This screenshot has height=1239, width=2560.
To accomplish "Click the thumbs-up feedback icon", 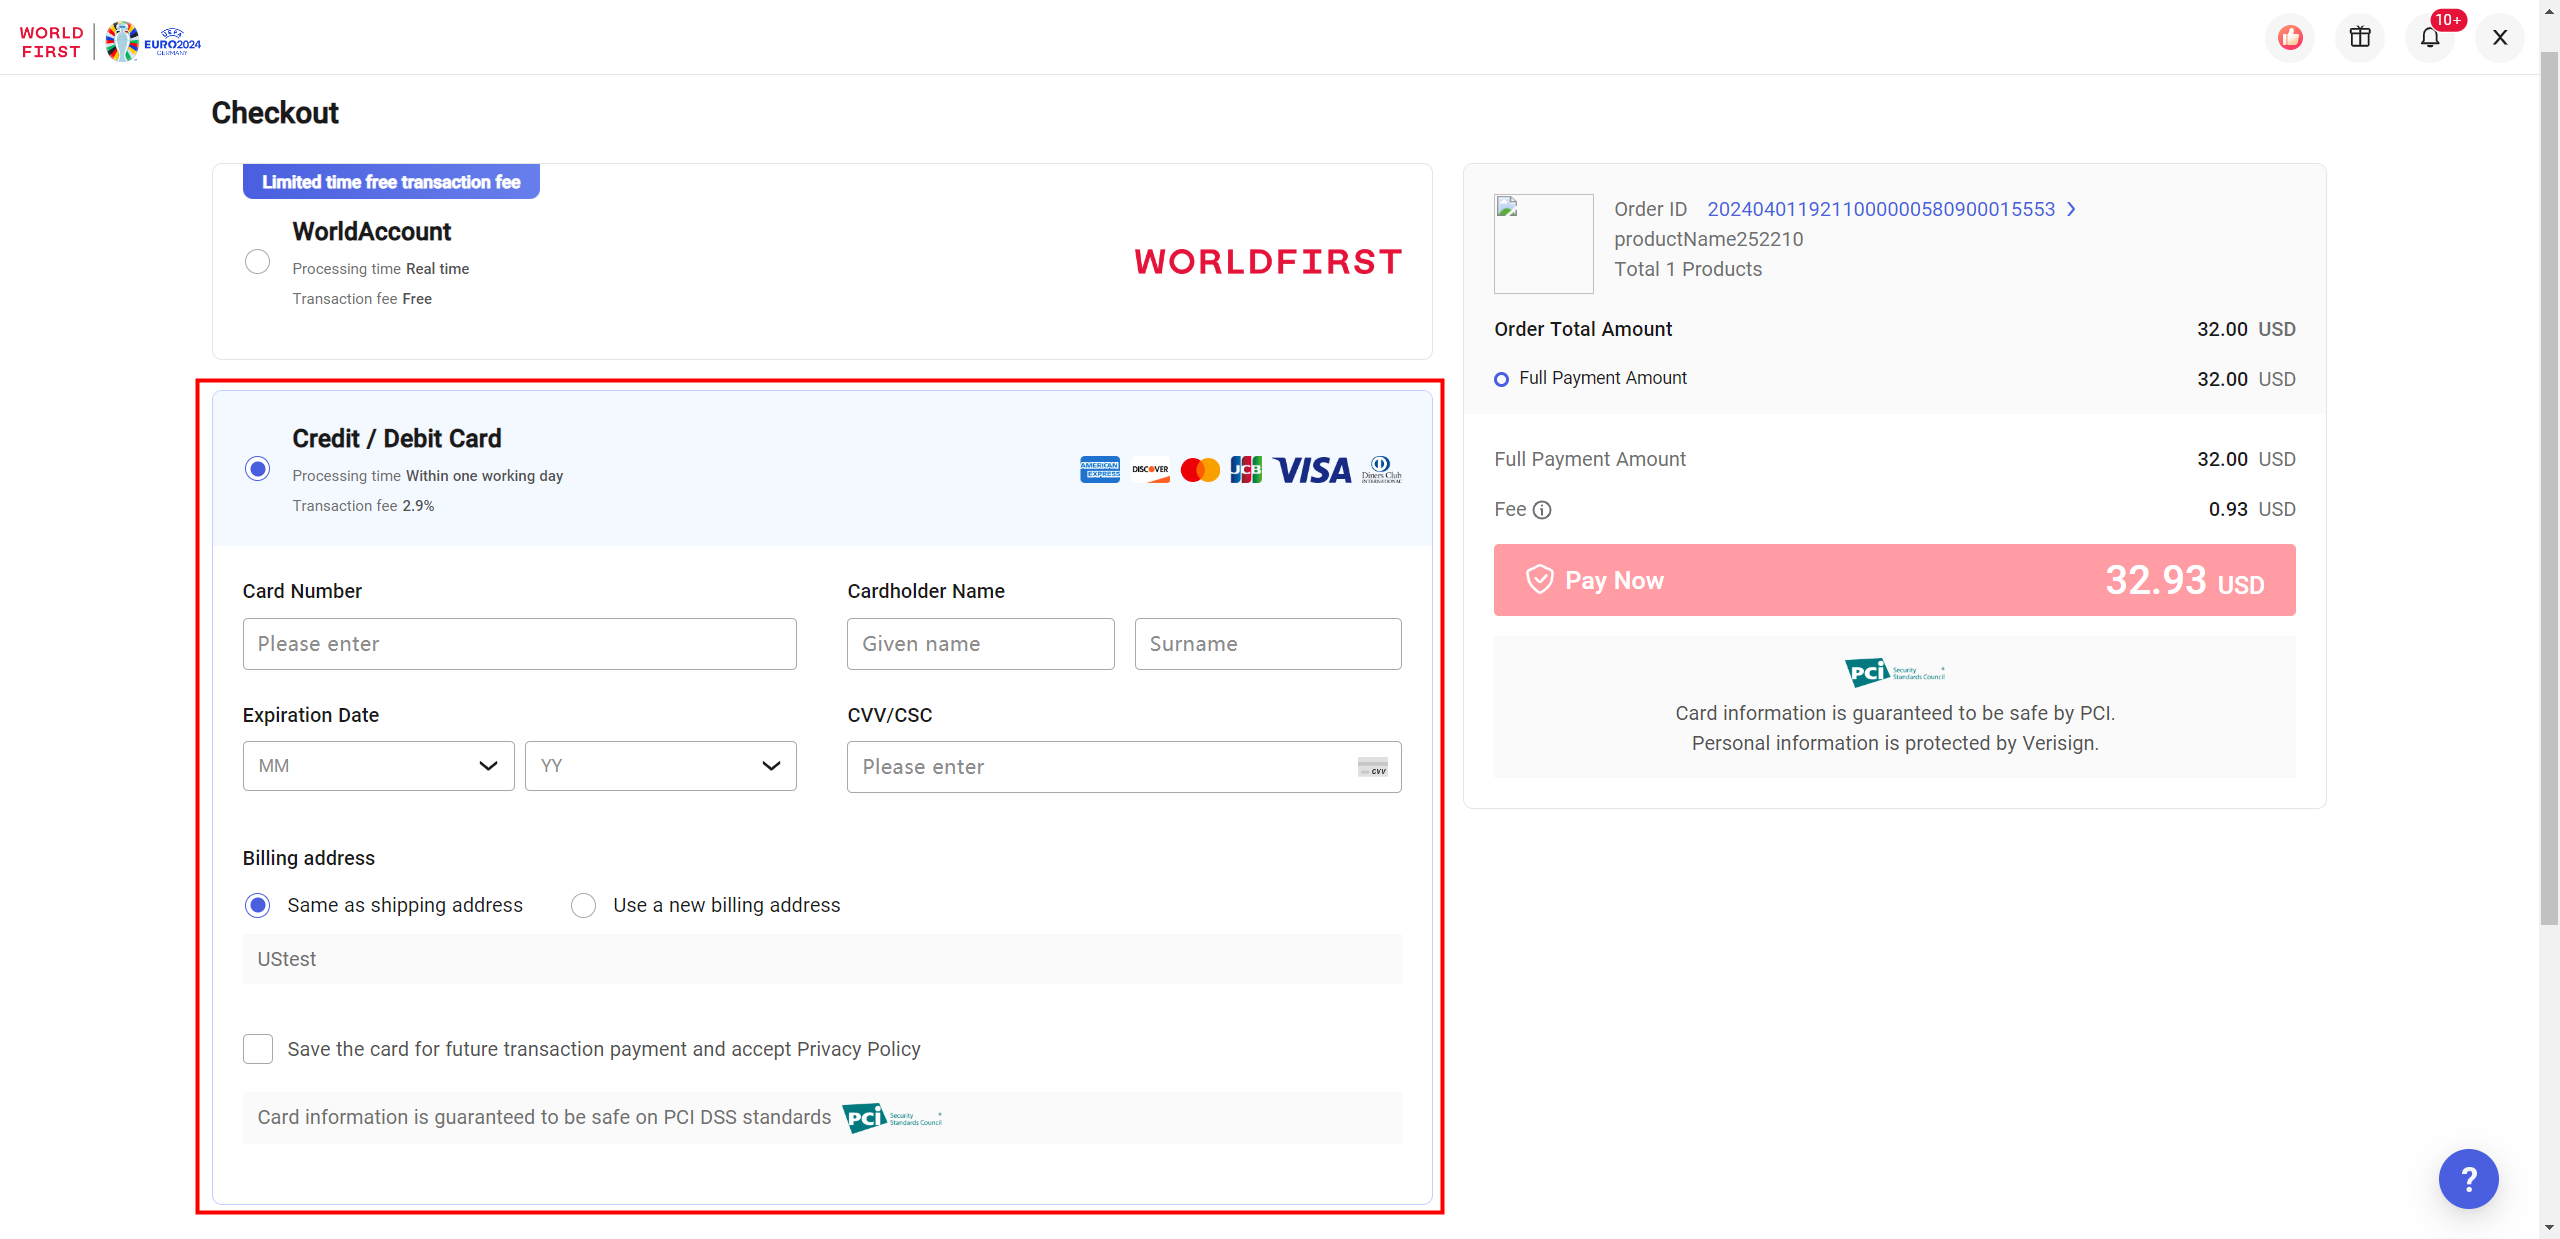I will click(x=2290, y=38).
